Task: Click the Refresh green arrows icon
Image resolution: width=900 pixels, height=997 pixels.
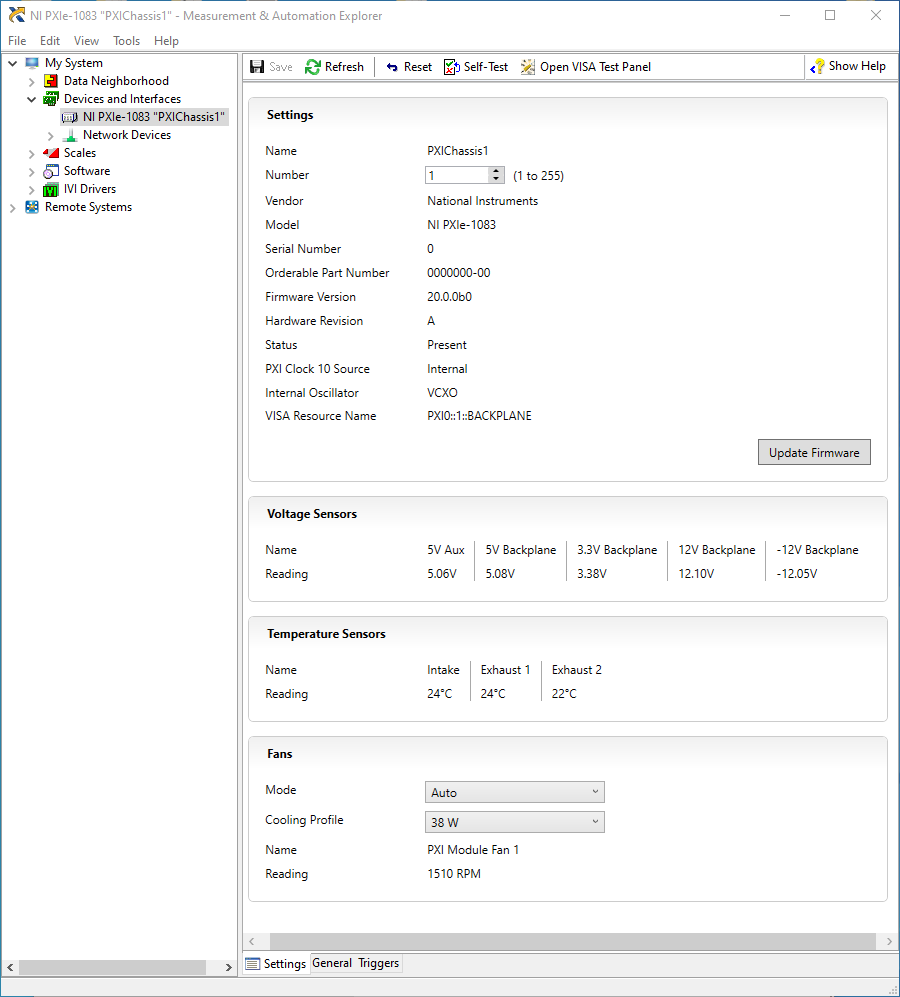Action: [312, 67]
